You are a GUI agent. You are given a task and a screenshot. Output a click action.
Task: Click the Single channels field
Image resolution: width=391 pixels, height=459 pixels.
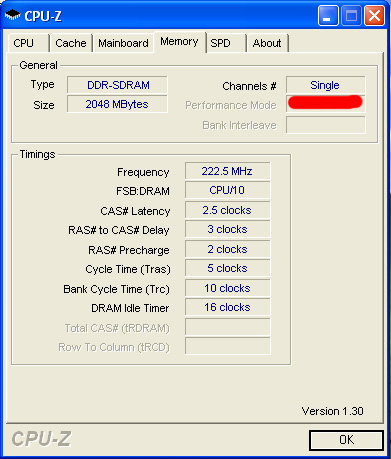(325, 85)
